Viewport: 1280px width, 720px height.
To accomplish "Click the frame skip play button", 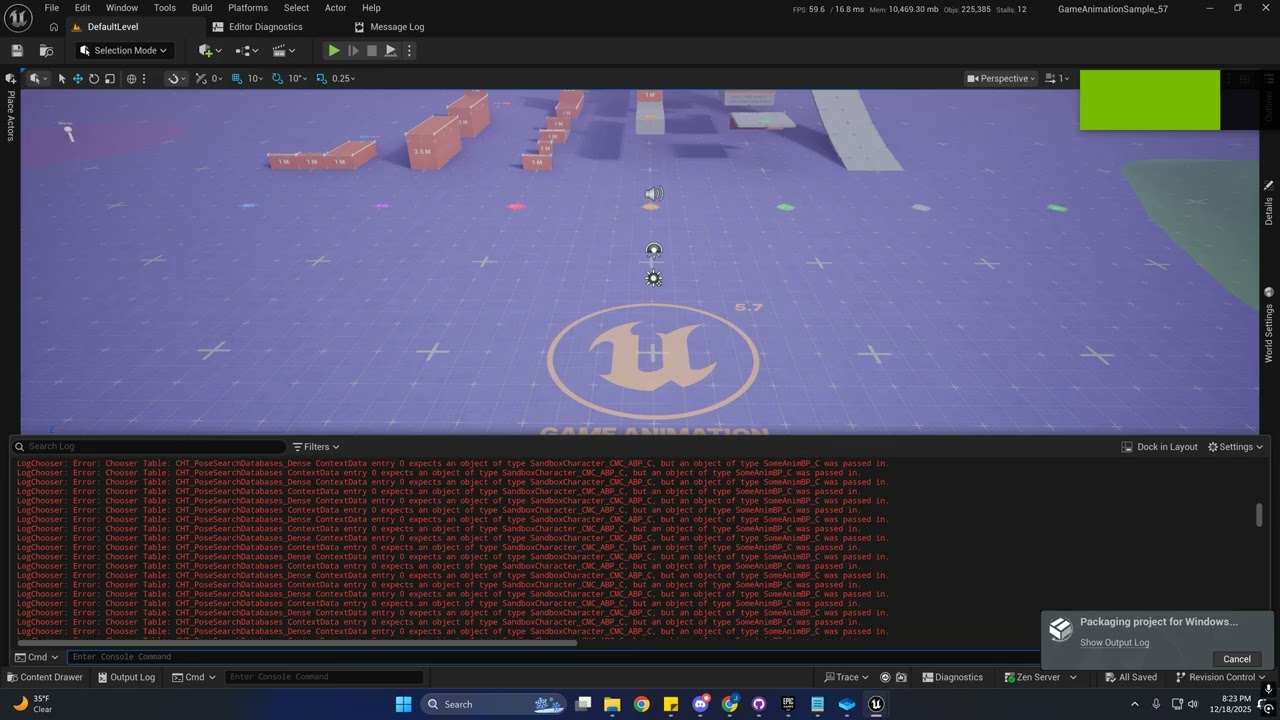I will point(353,50).
